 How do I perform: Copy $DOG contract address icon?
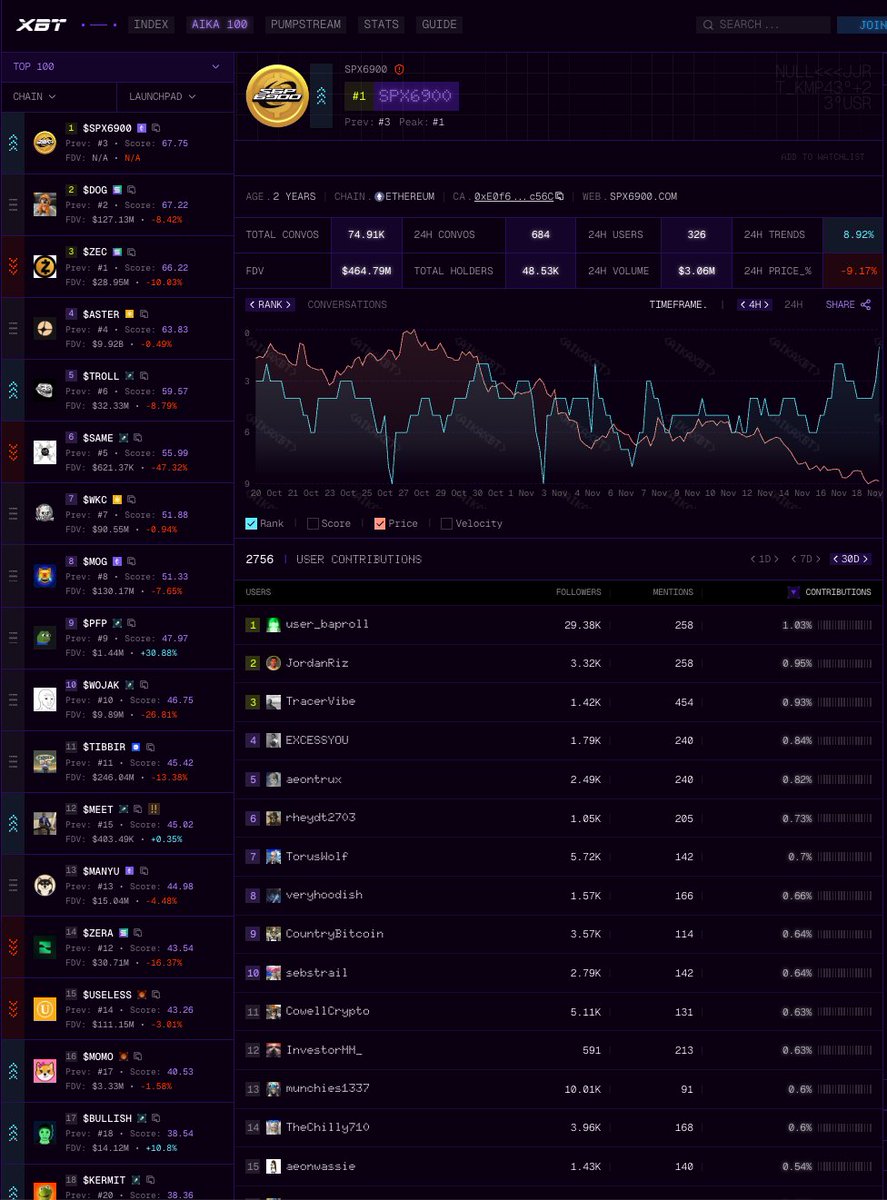(x=132, y=190)
